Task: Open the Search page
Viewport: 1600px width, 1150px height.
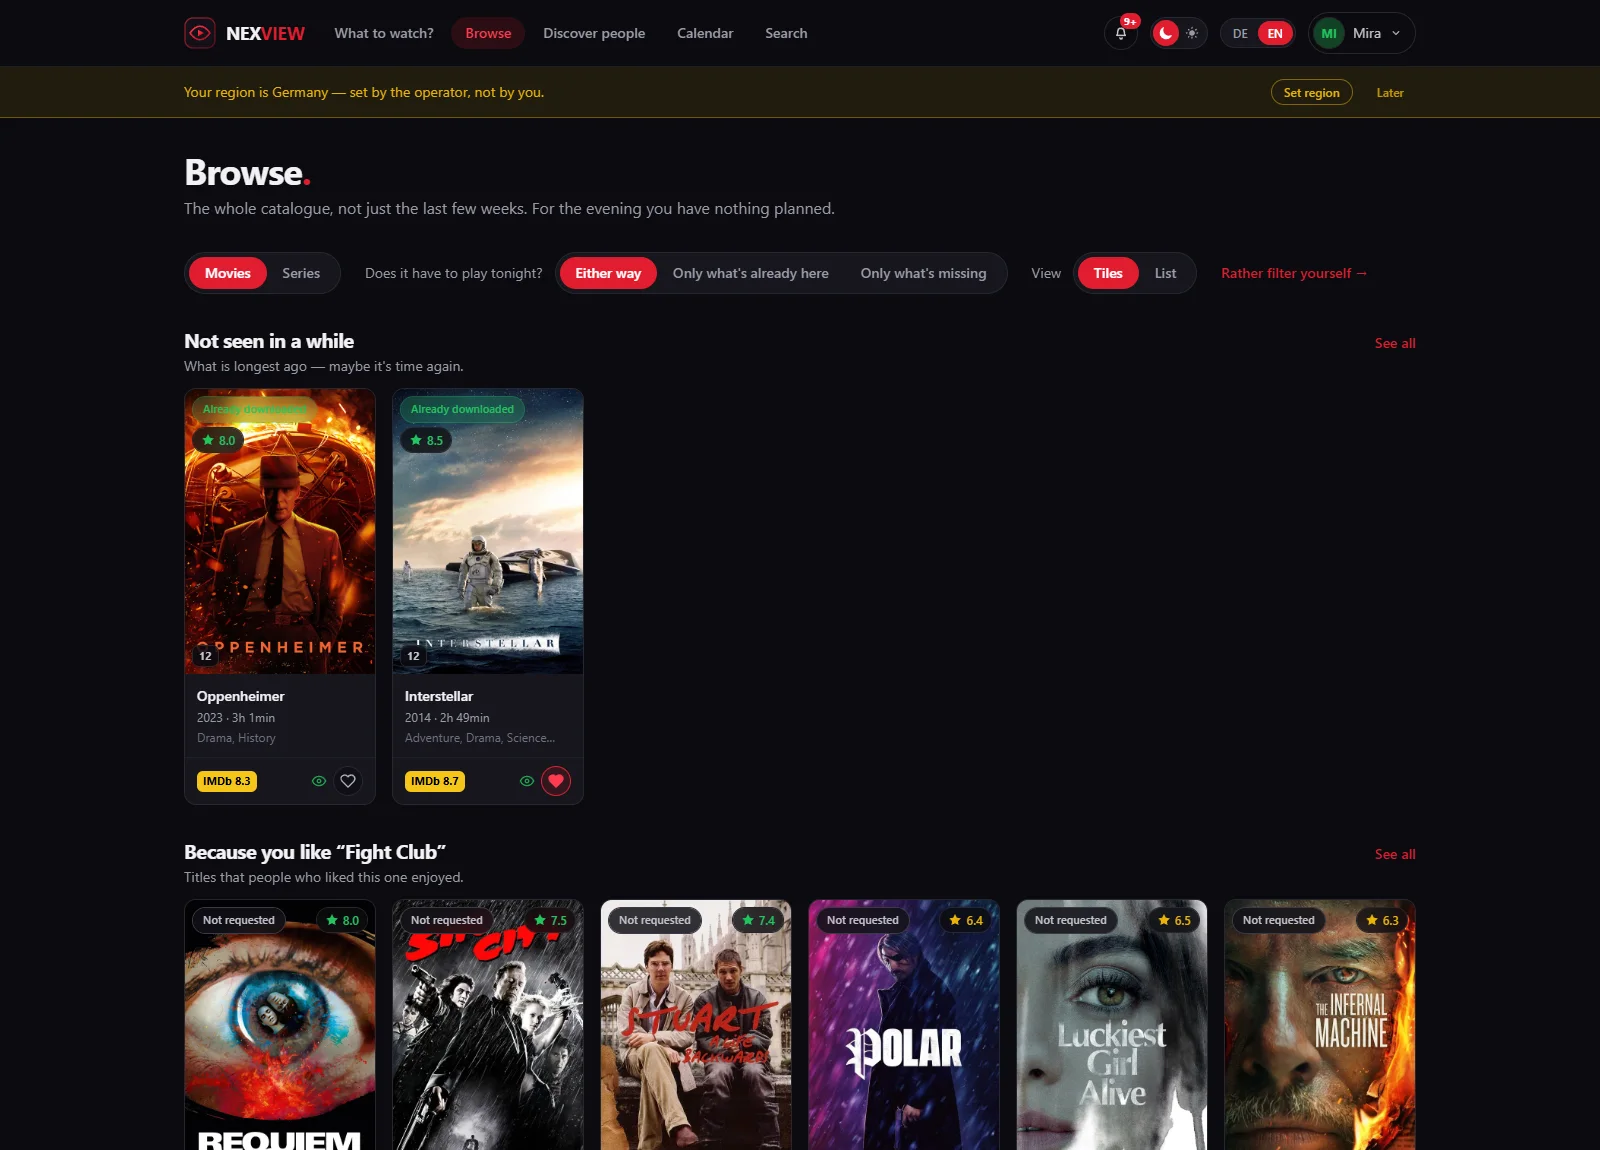Action: (x=786, y=33)
